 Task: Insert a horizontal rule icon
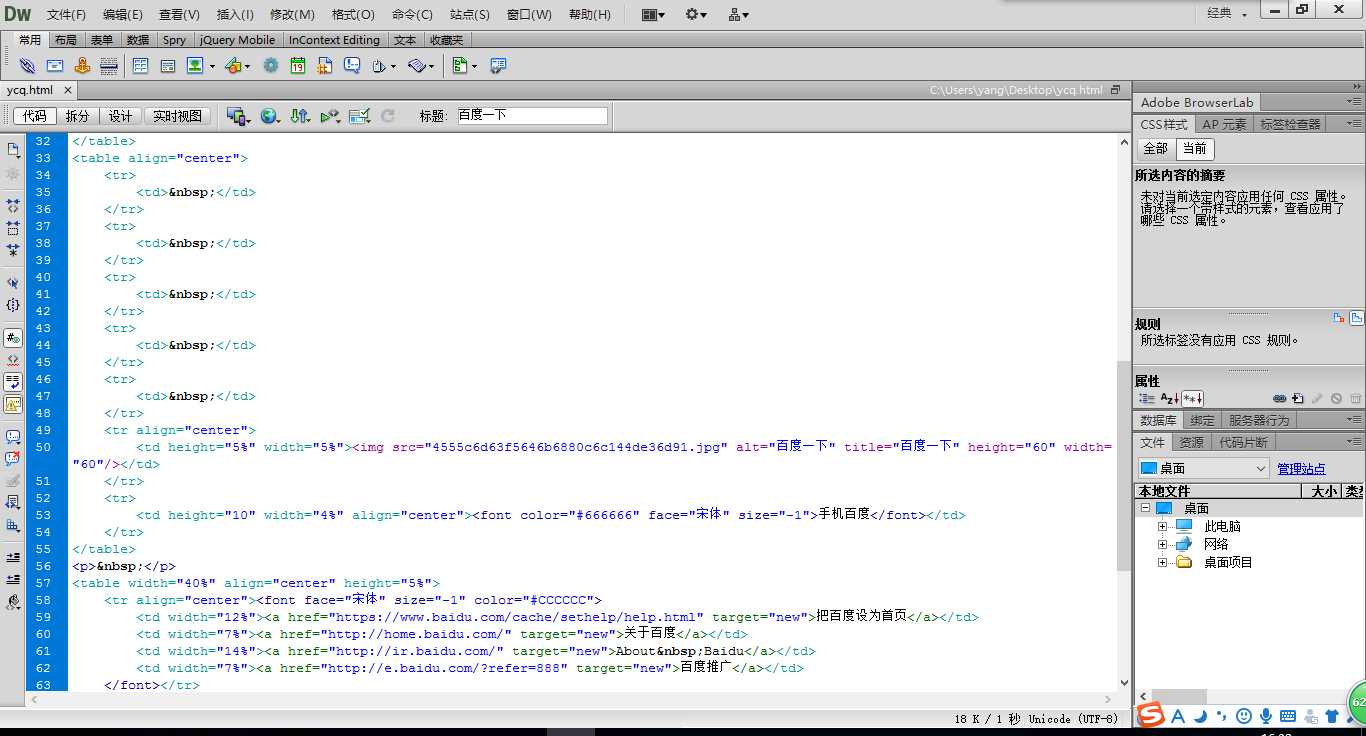(109, 66)
